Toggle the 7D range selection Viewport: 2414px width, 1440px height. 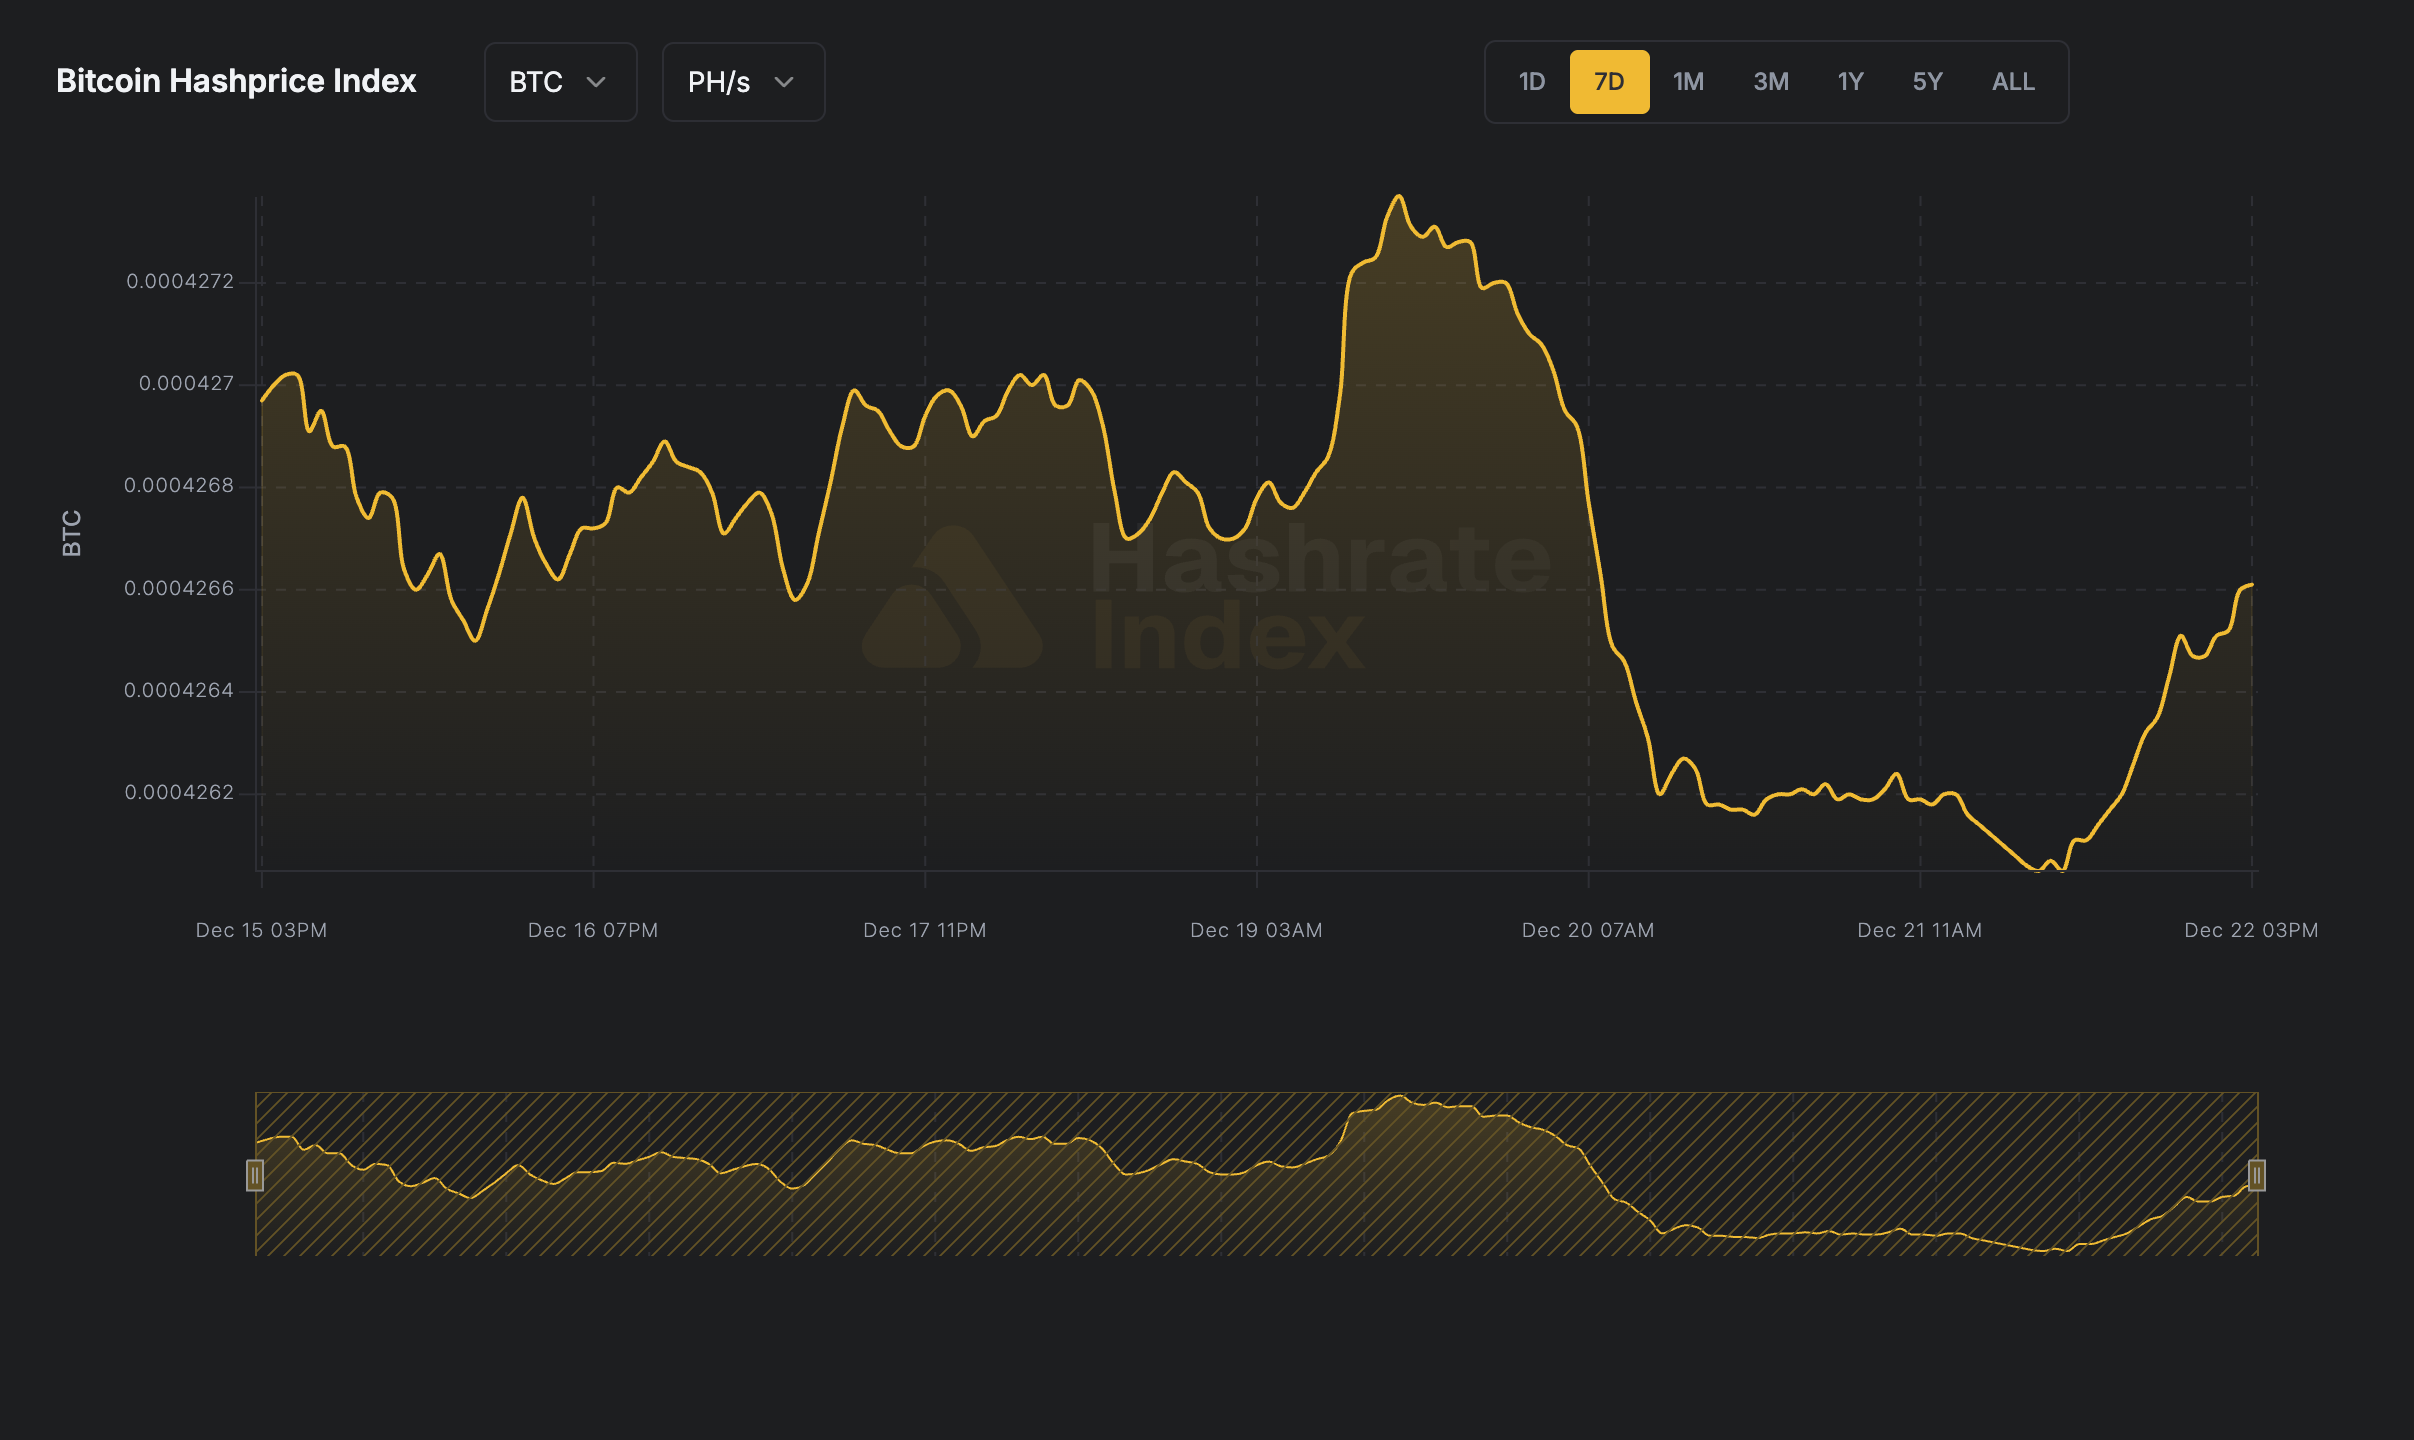pos(1610,81)
